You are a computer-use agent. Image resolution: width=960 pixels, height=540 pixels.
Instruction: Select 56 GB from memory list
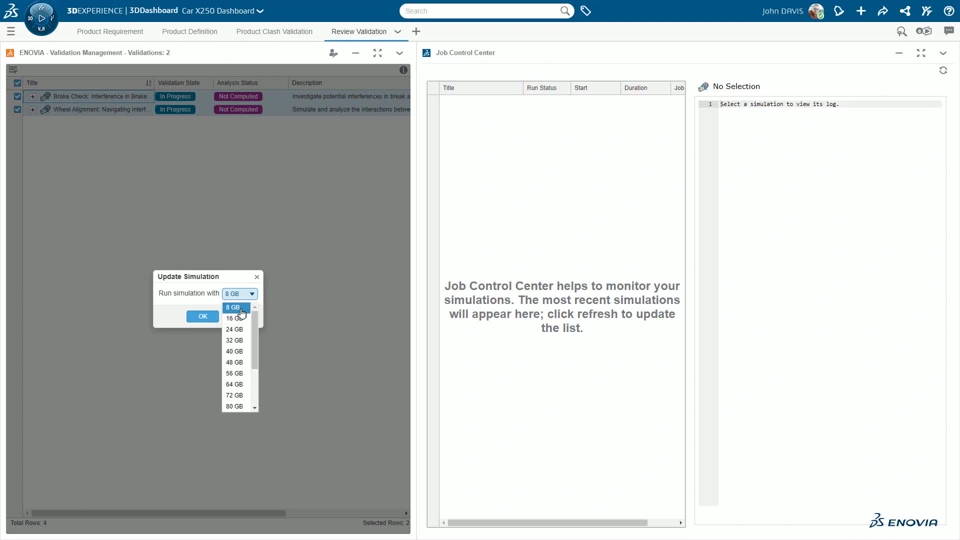[x=236, y=373]
